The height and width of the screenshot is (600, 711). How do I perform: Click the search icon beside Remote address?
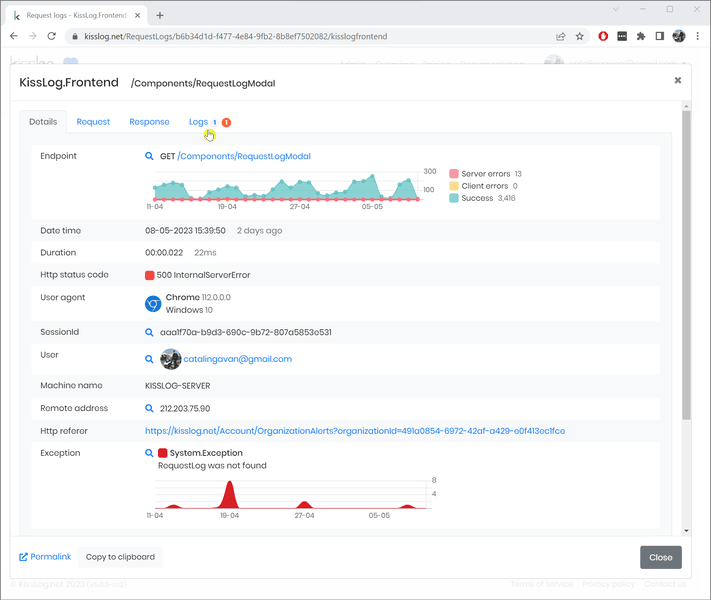click(x=150, y=408)
